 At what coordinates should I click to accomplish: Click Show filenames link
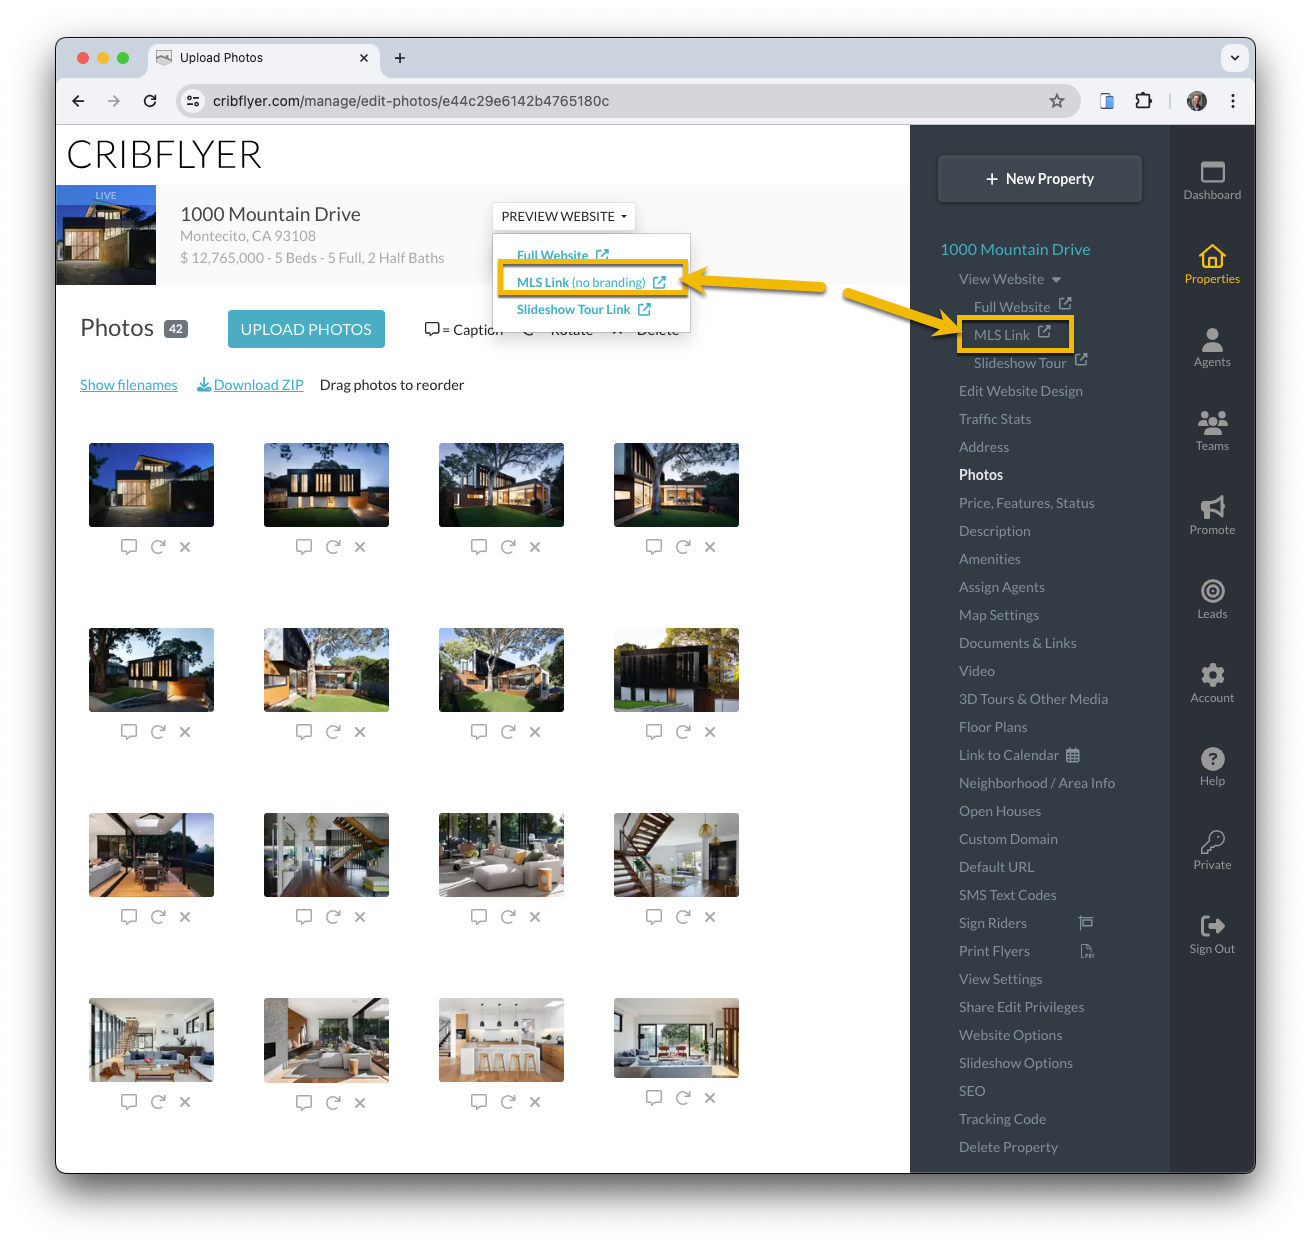click(x=129, y=385)
